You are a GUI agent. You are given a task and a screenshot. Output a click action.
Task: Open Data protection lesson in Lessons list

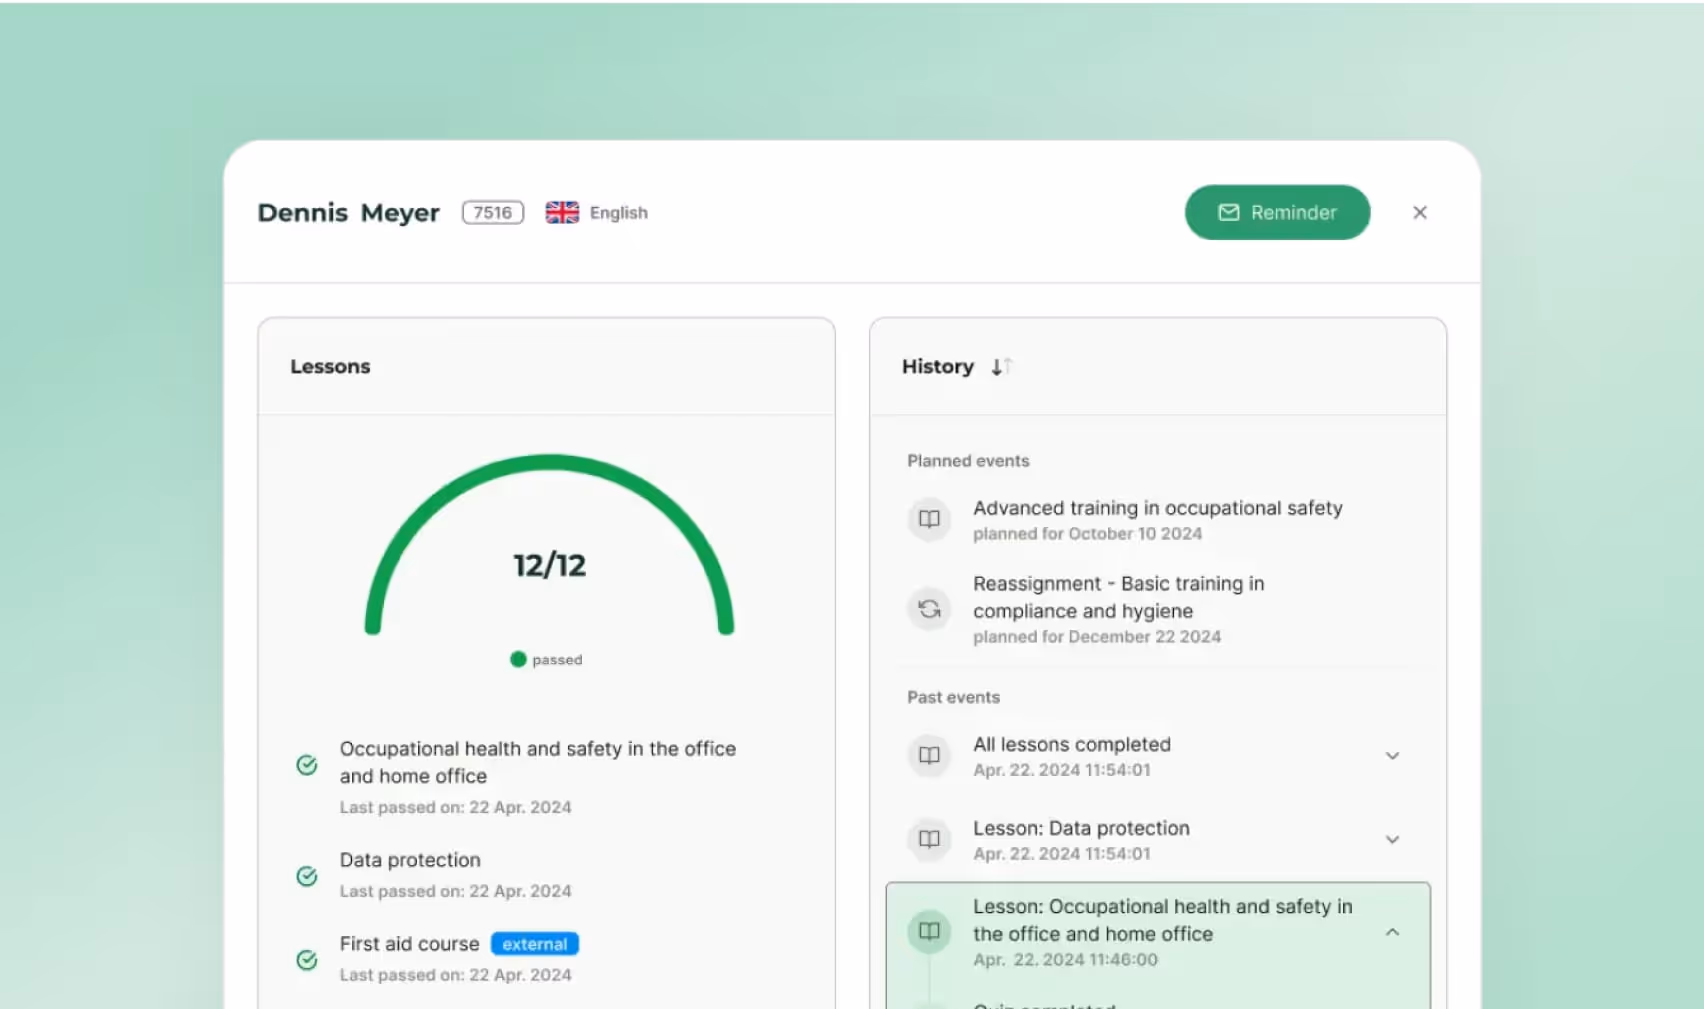click(410, 860)
